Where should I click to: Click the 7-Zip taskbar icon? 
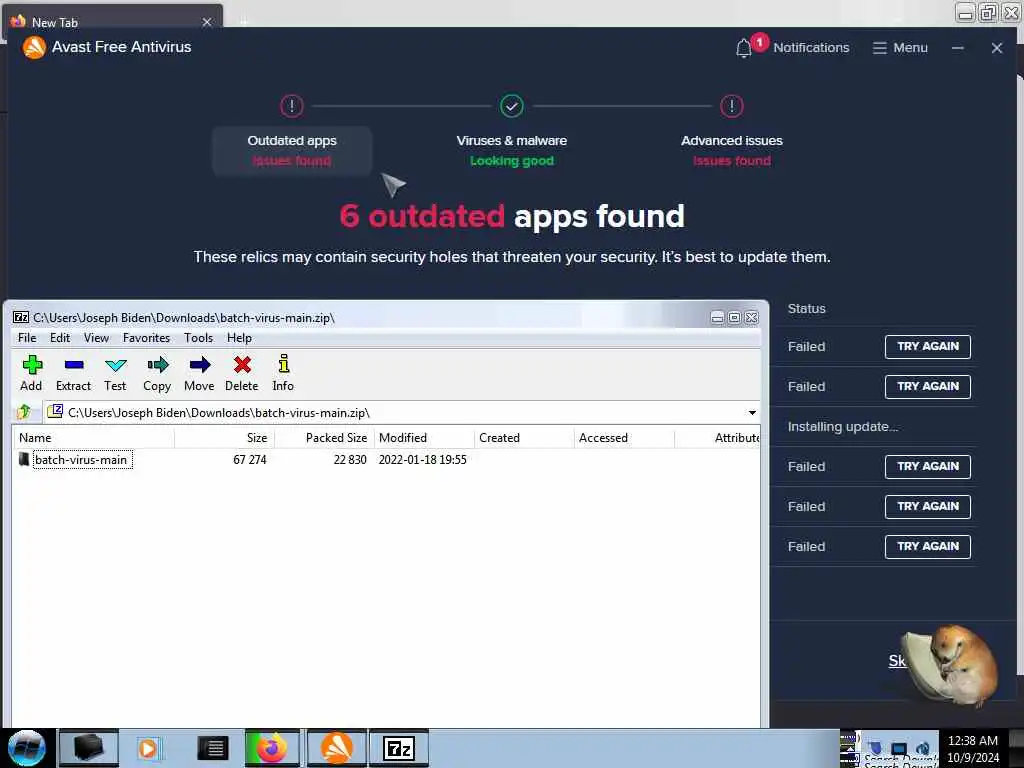(399, 748)
